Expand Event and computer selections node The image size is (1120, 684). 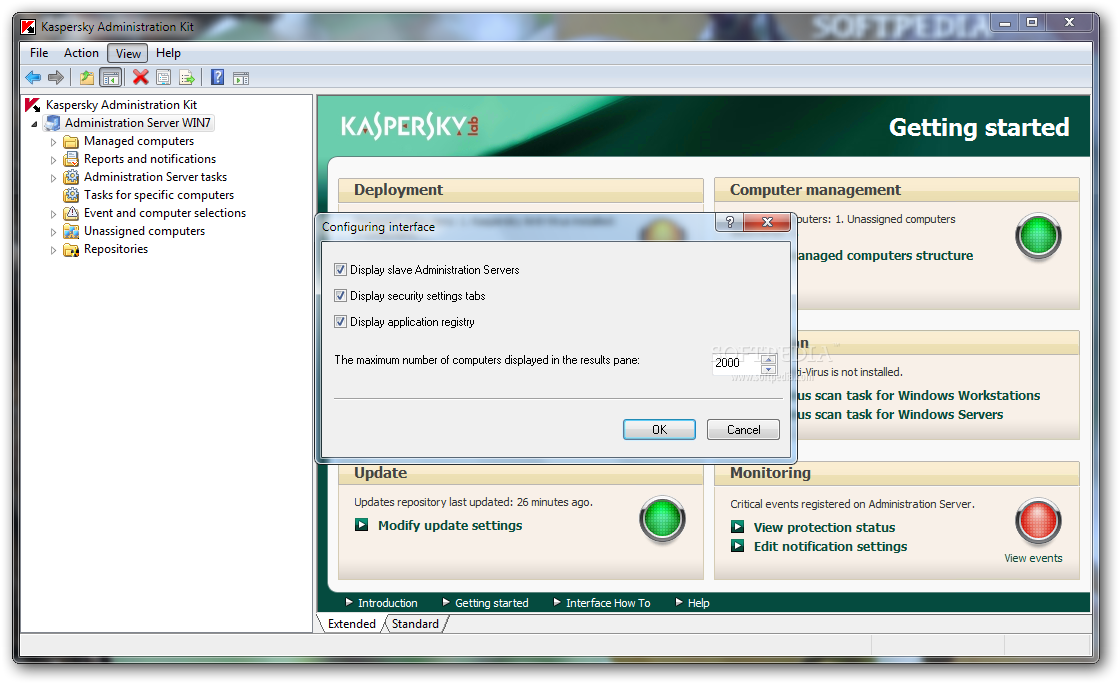tap(53, 213)
